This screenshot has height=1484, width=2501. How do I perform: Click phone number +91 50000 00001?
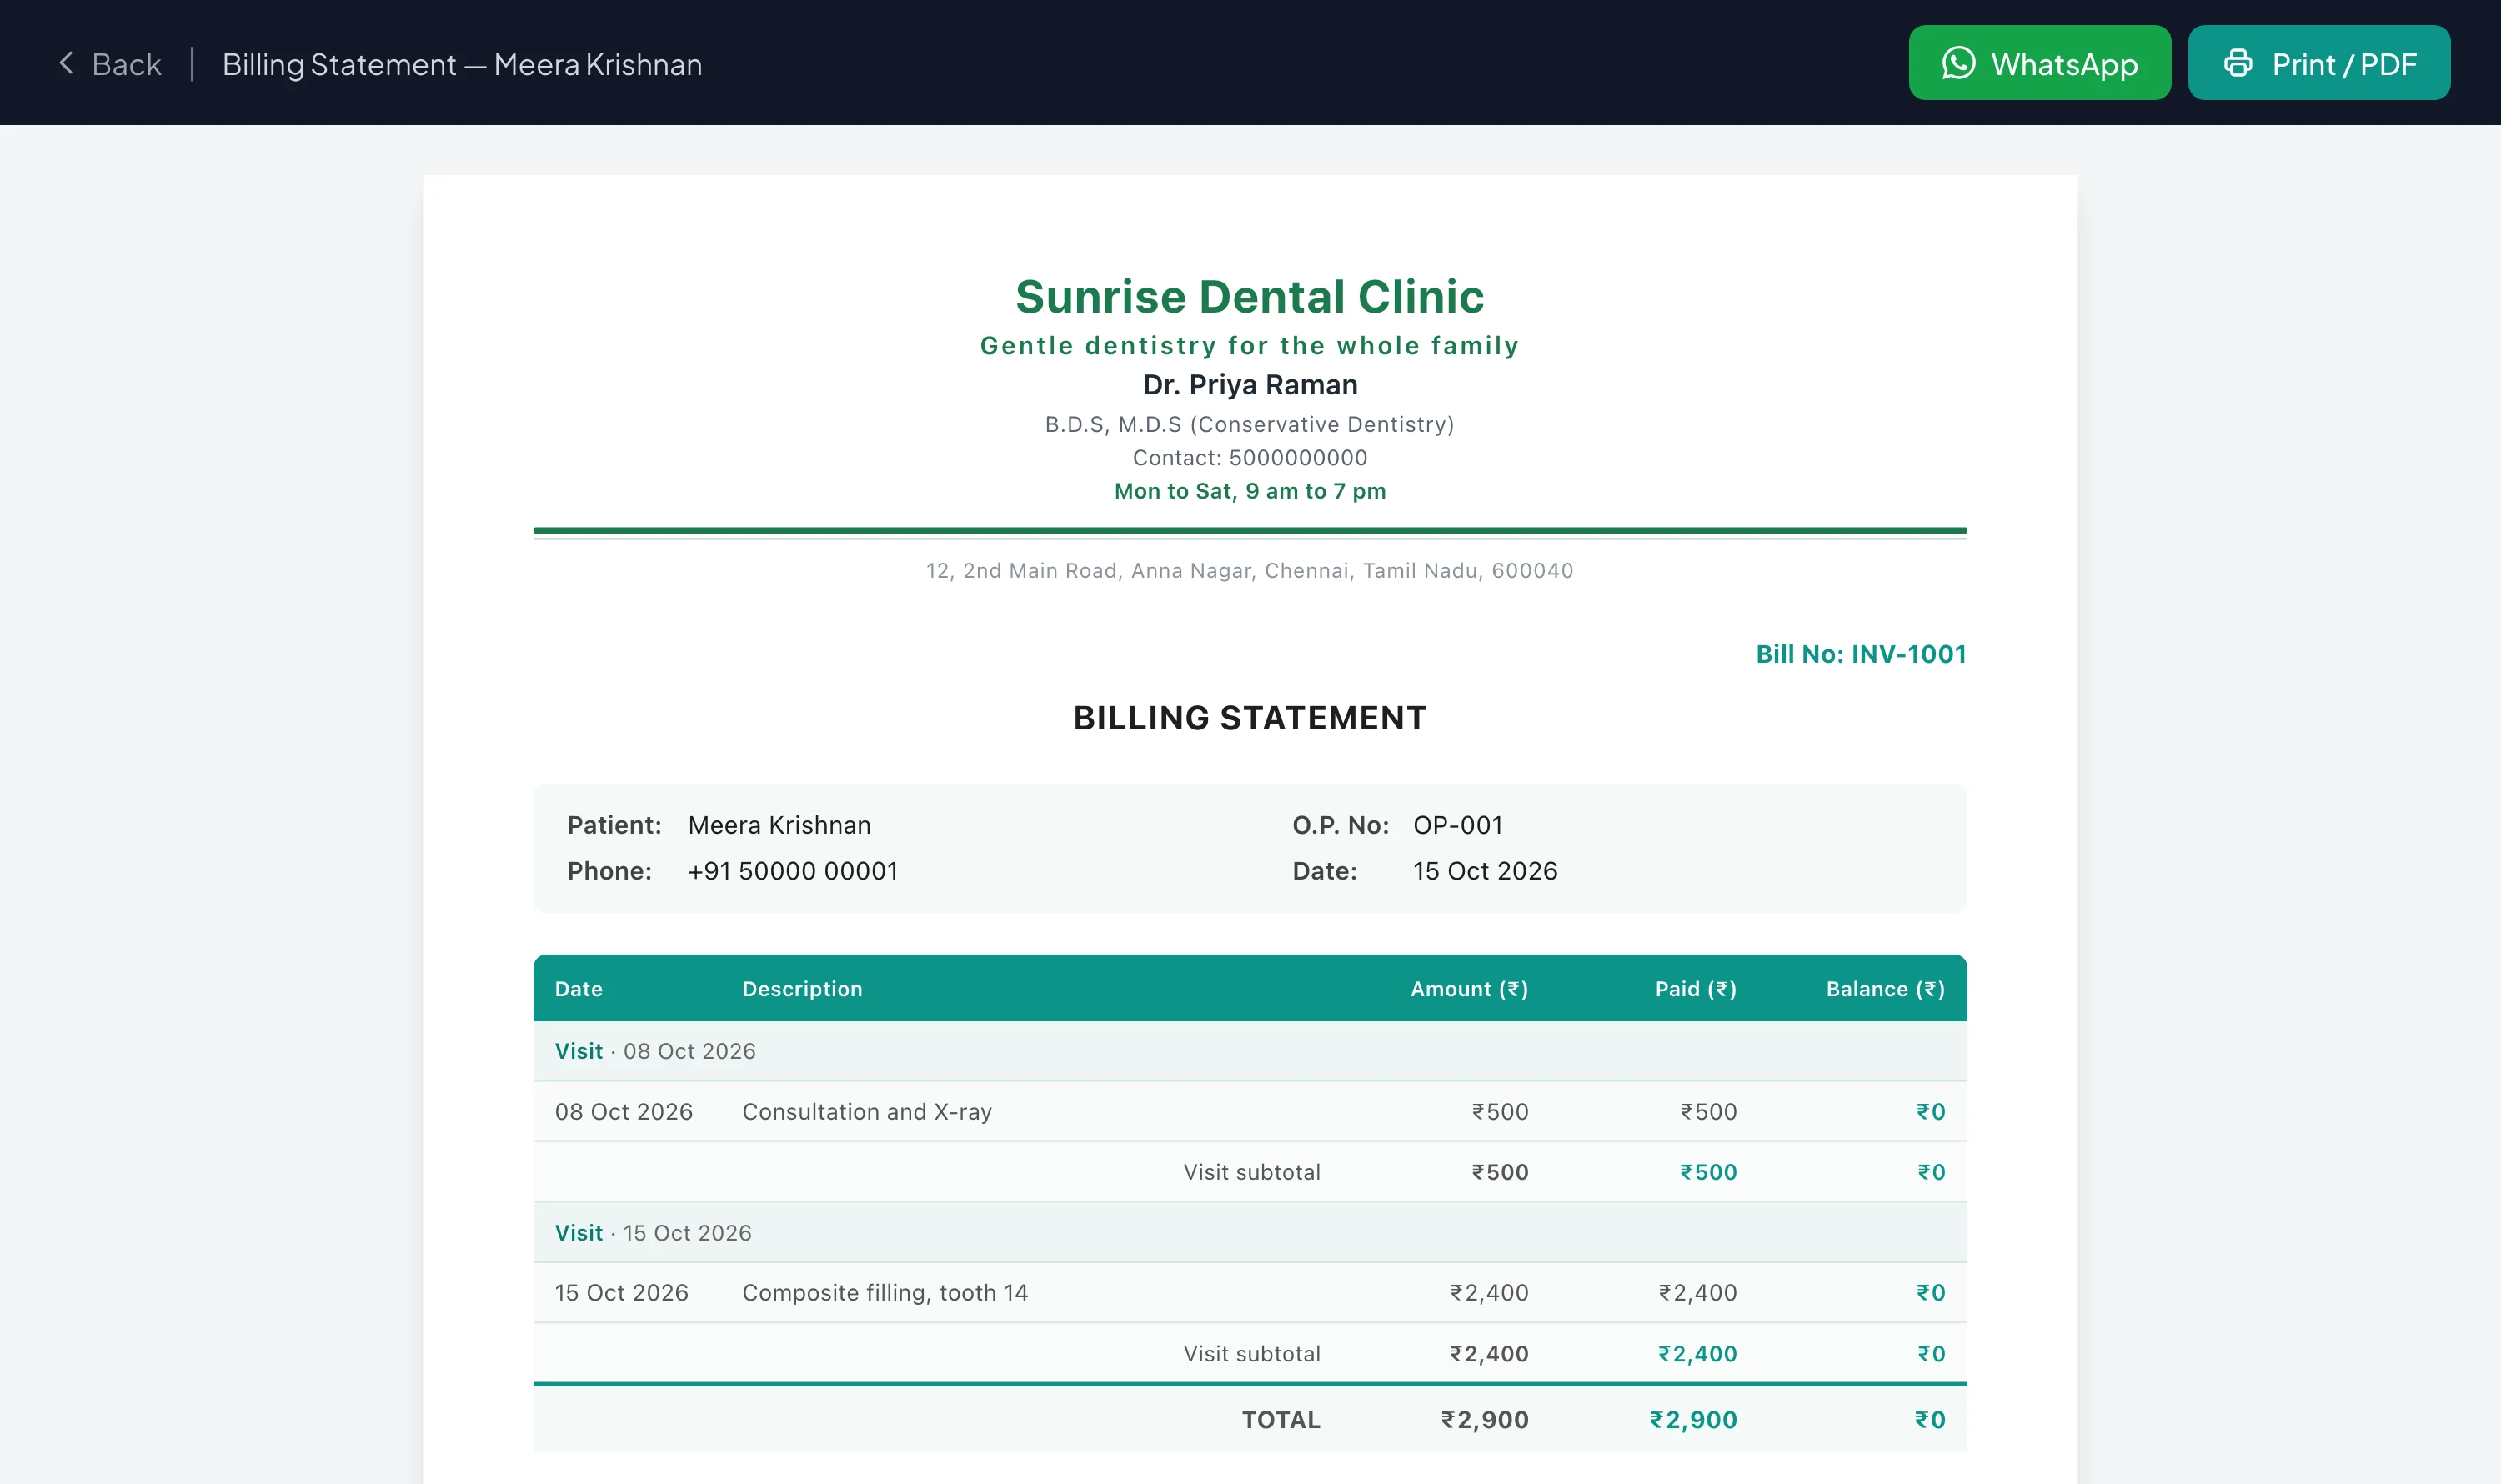pos(792,871)
